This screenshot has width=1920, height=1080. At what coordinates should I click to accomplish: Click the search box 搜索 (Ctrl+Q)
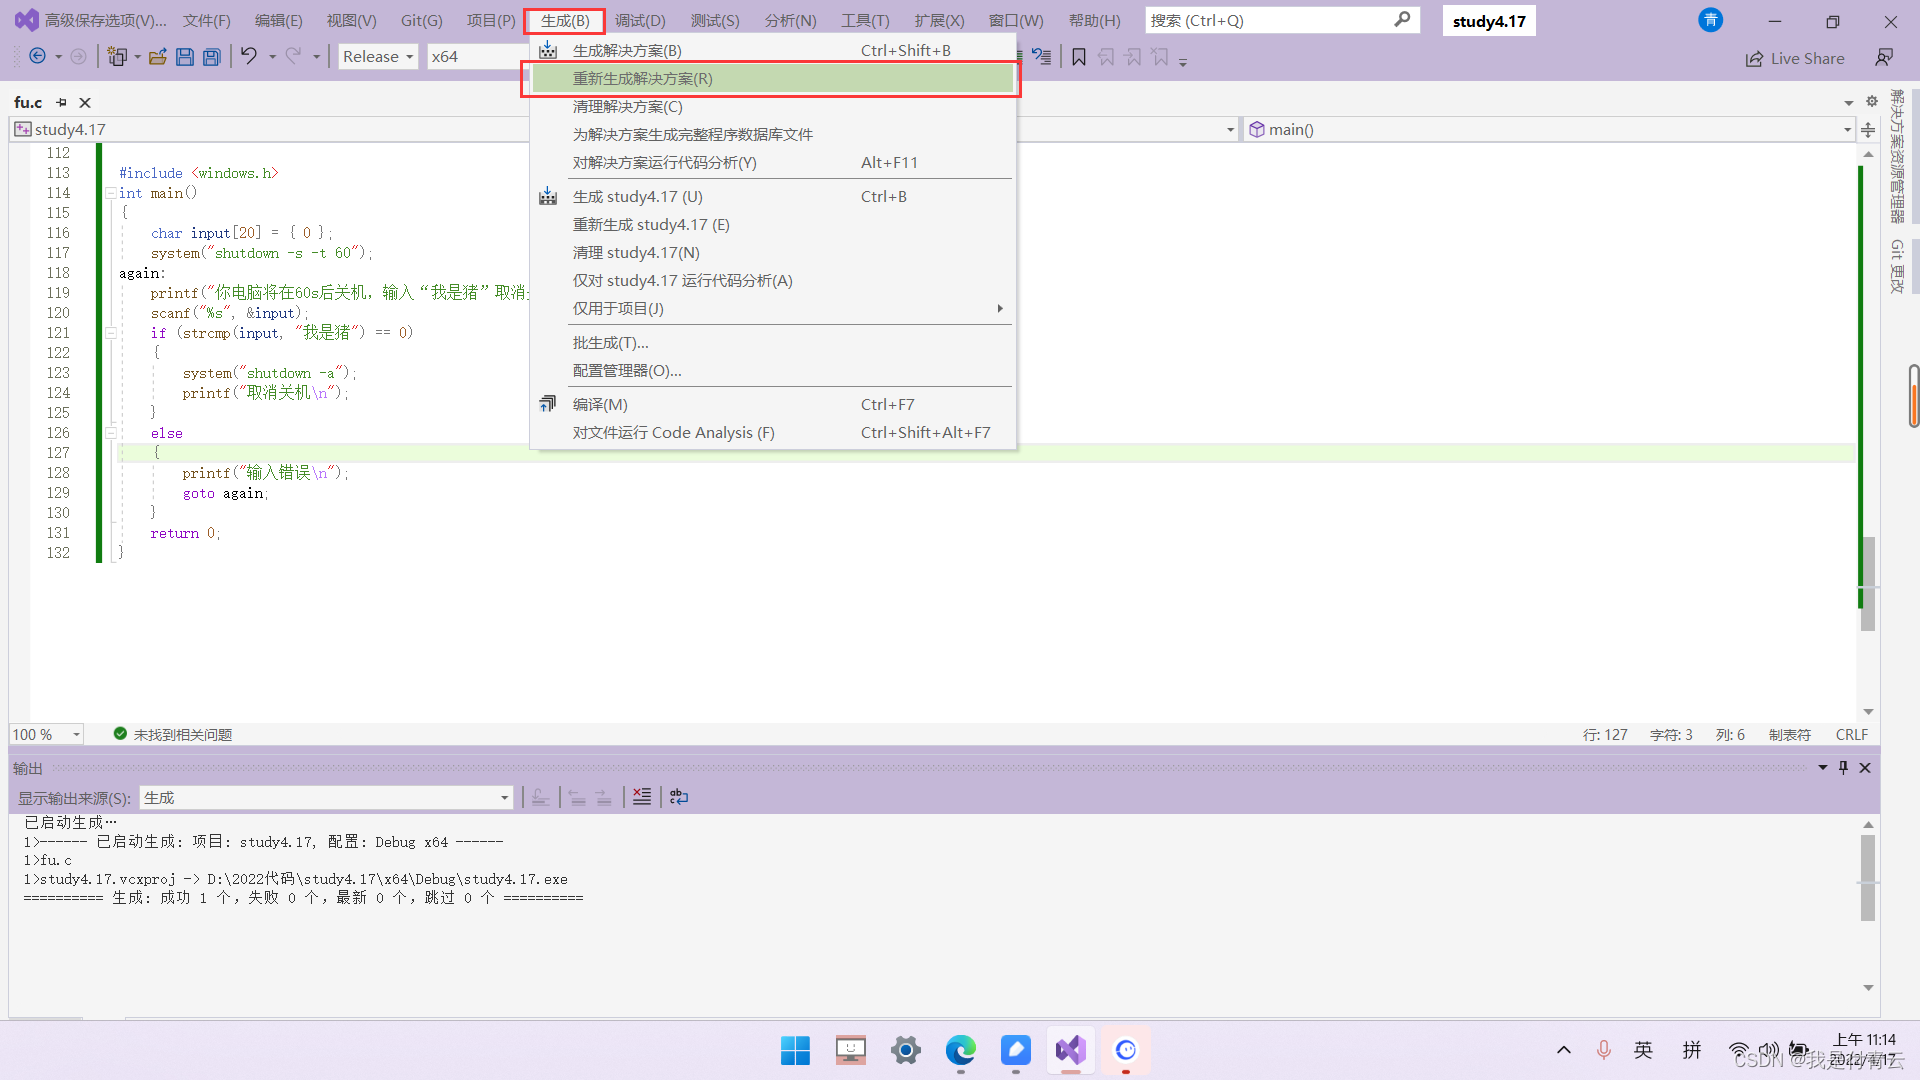pyautogui.click(x=1270, y=21)
